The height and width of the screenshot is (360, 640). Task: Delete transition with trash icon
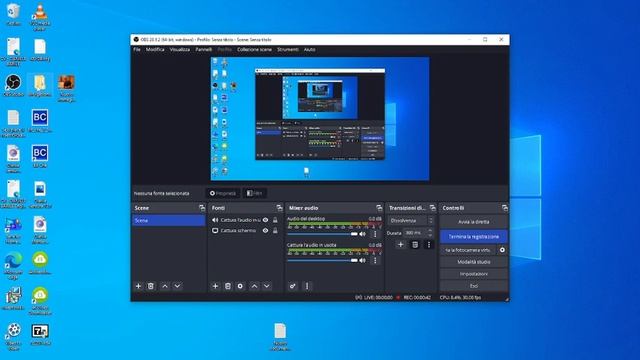coord(415,244)
